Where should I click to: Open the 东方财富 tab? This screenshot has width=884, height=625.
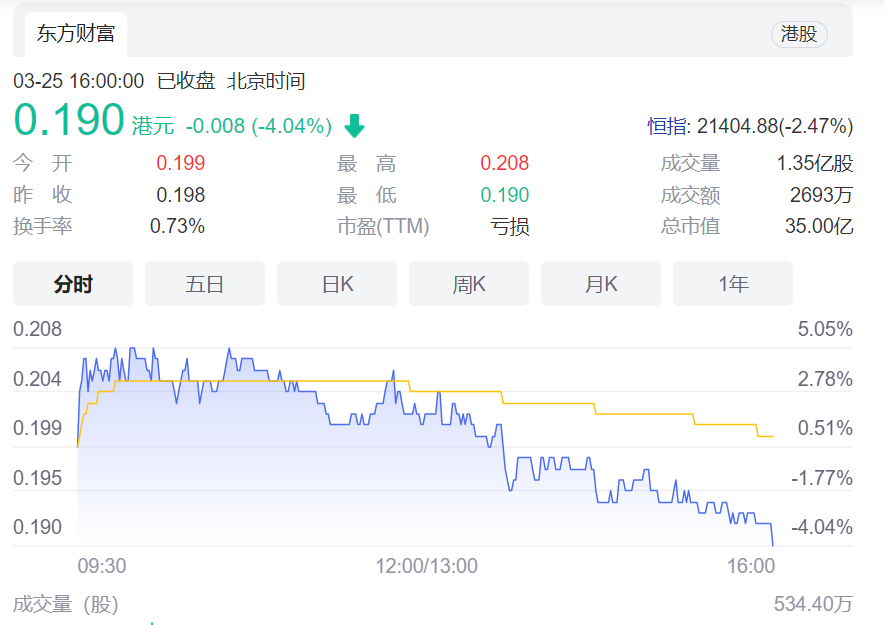76,34
